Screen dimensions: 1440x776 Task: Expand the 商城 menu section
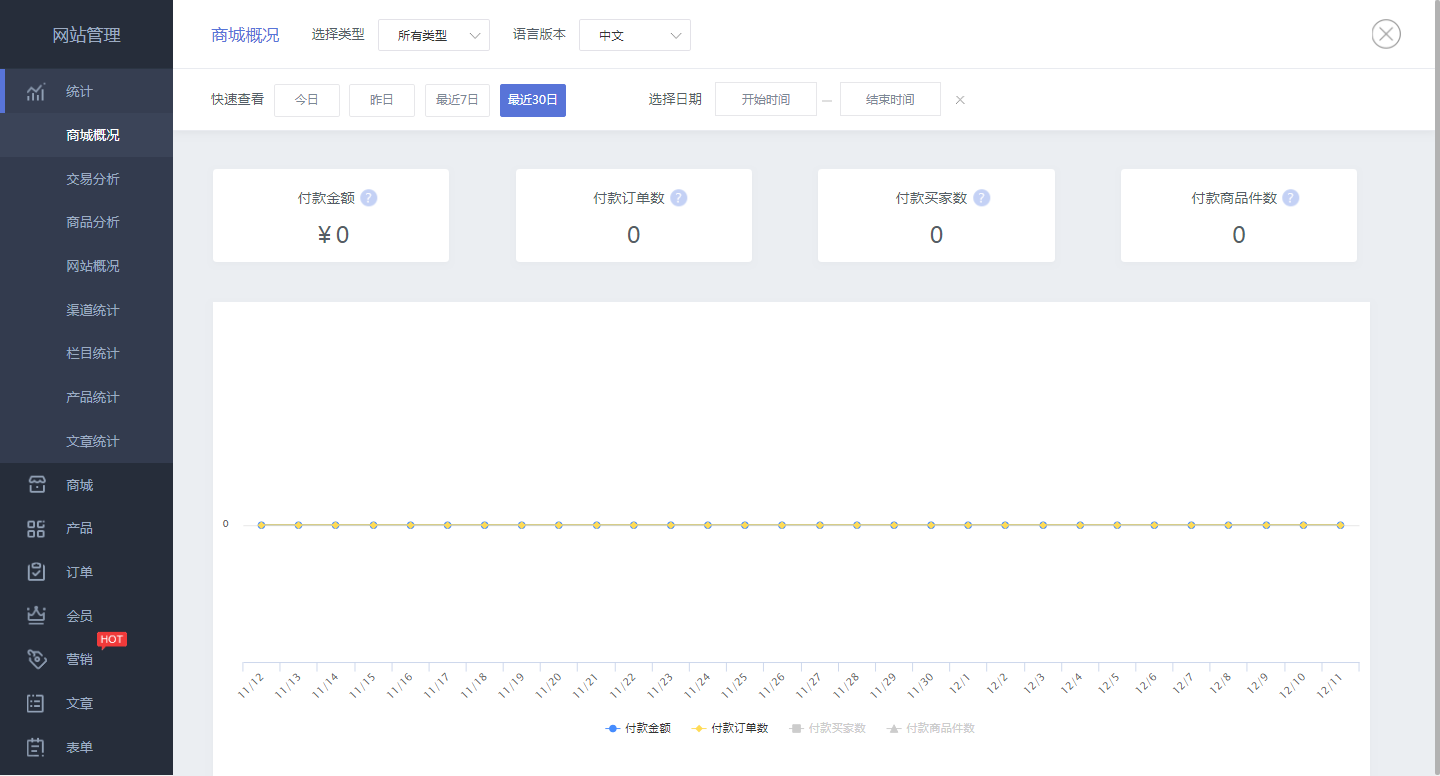(x=86, y=485)
